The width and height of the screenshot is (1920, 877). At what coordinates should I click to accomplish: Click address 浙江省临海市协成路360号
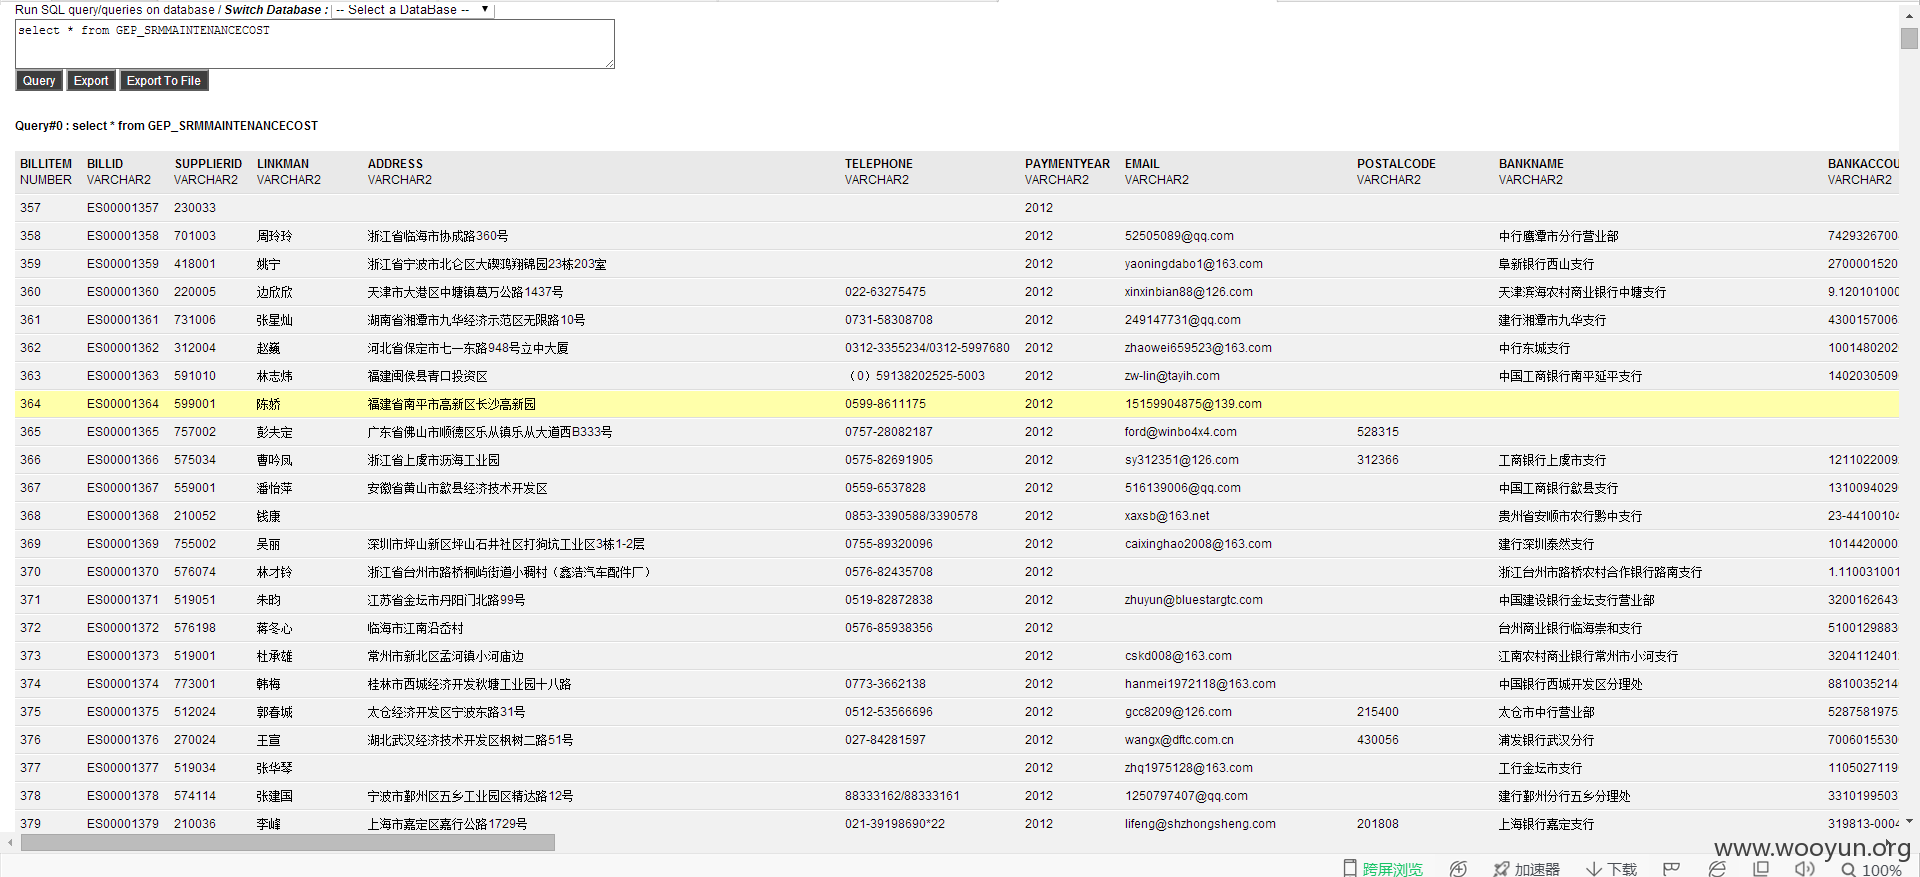coord(438,236)
